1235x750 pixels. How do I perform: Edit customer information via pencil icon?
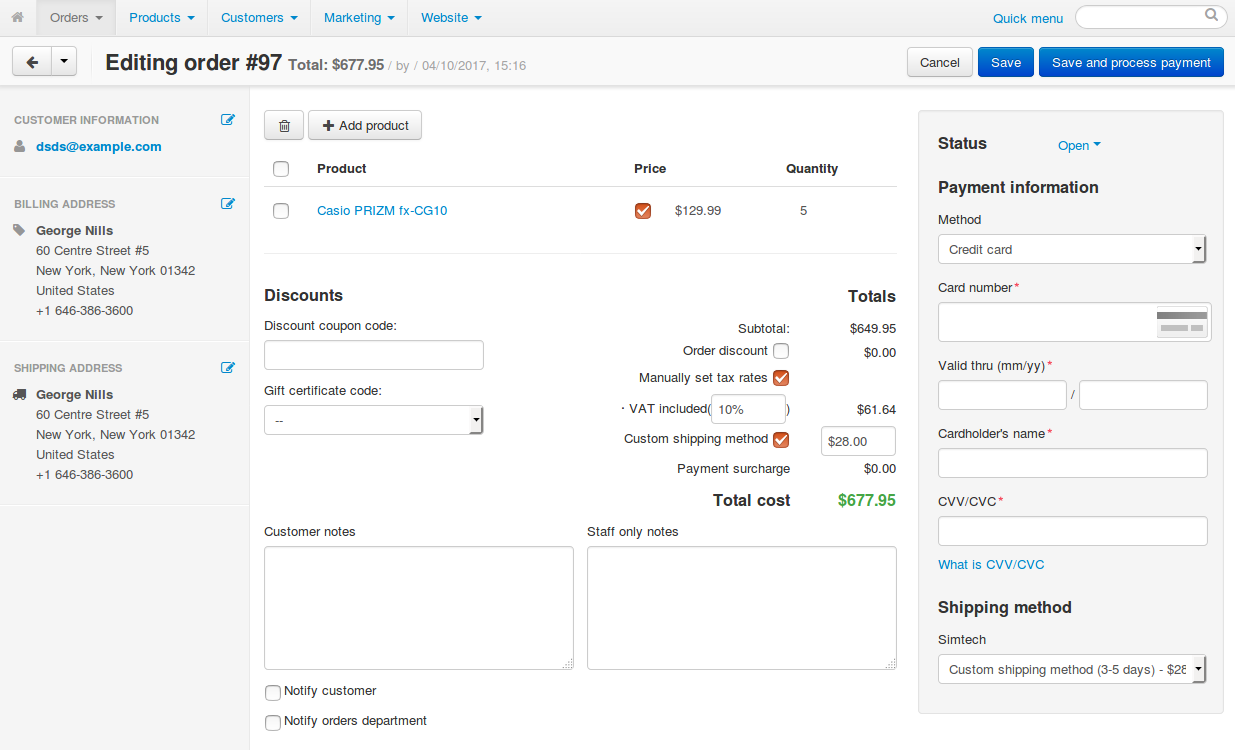[228, 120]
